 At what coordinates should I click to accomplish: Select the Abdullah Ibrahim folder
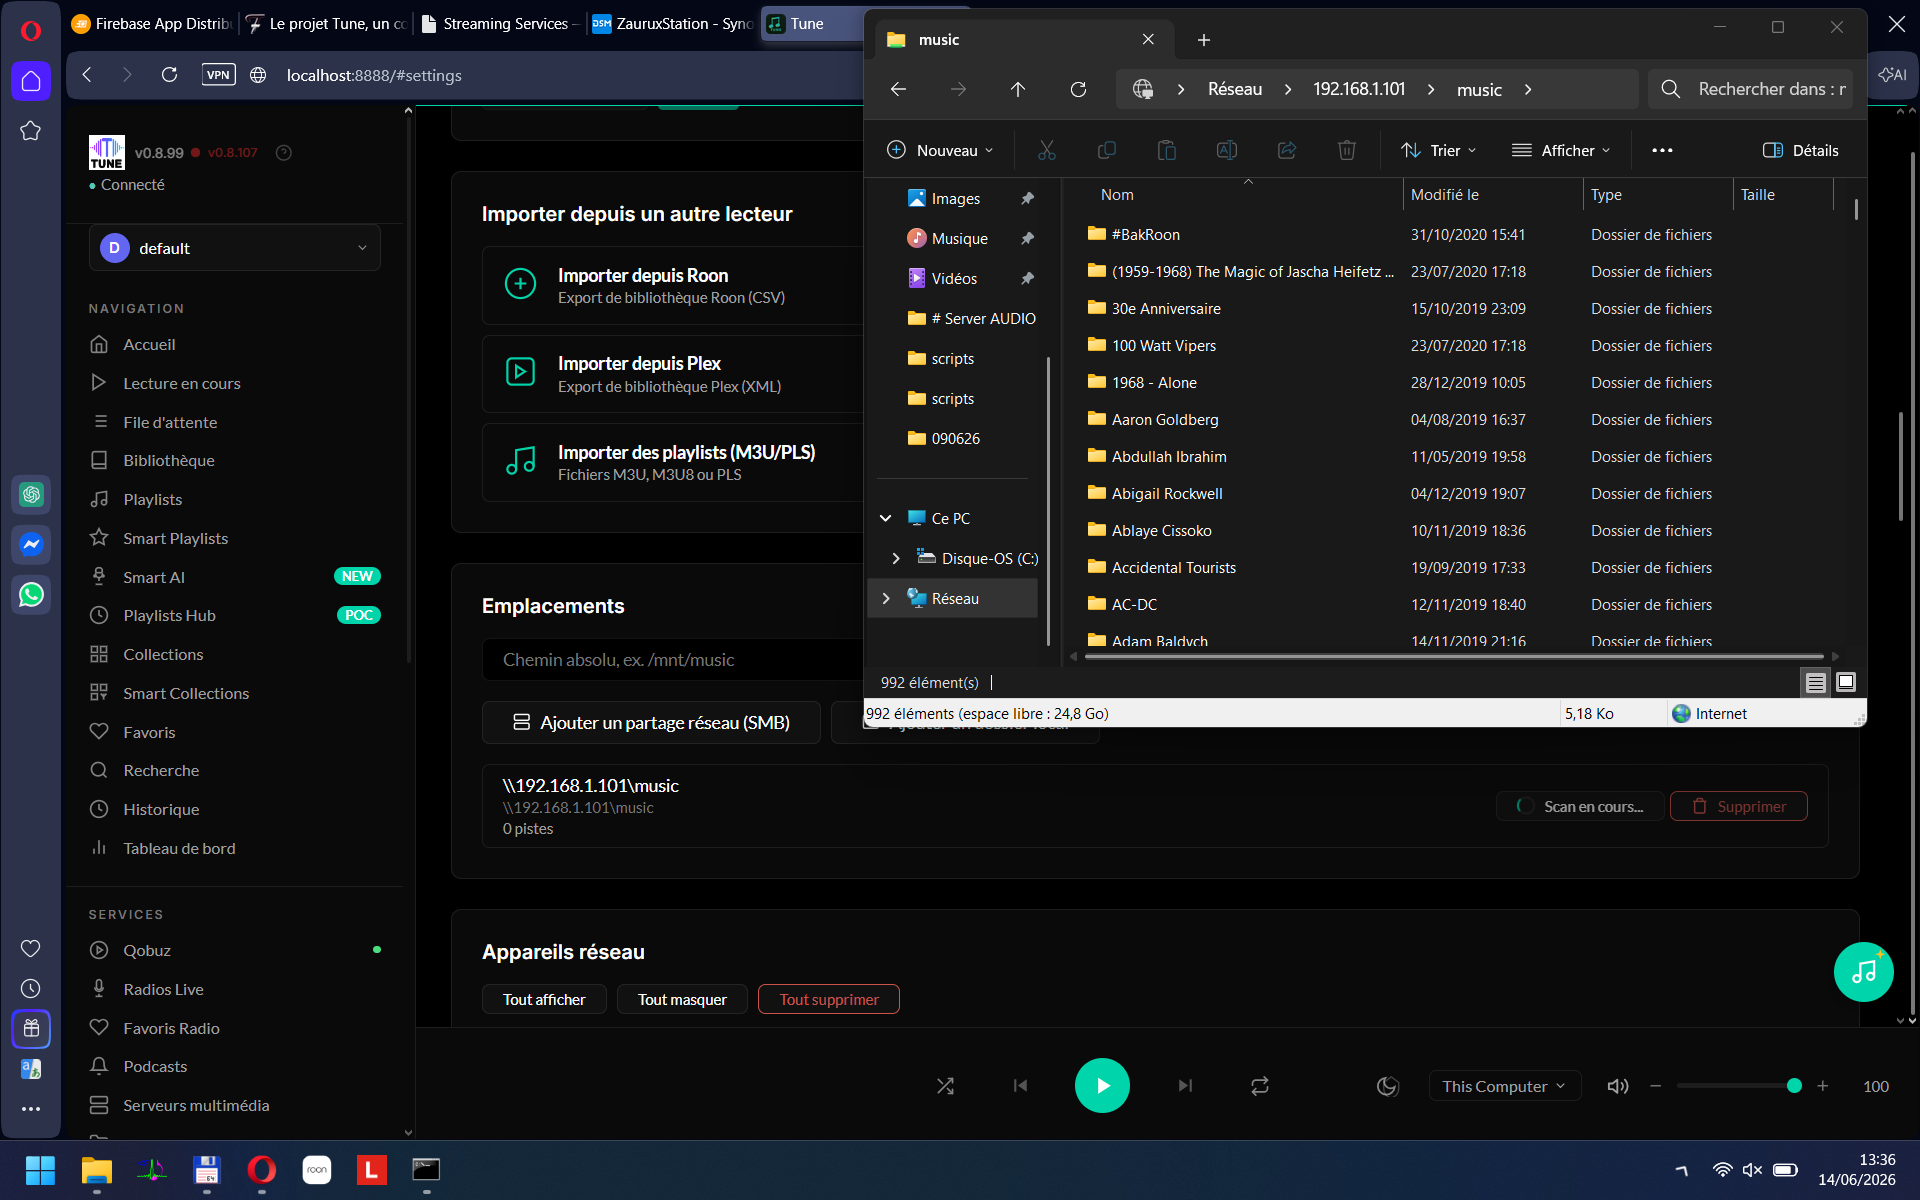[x=1169, y=456]
